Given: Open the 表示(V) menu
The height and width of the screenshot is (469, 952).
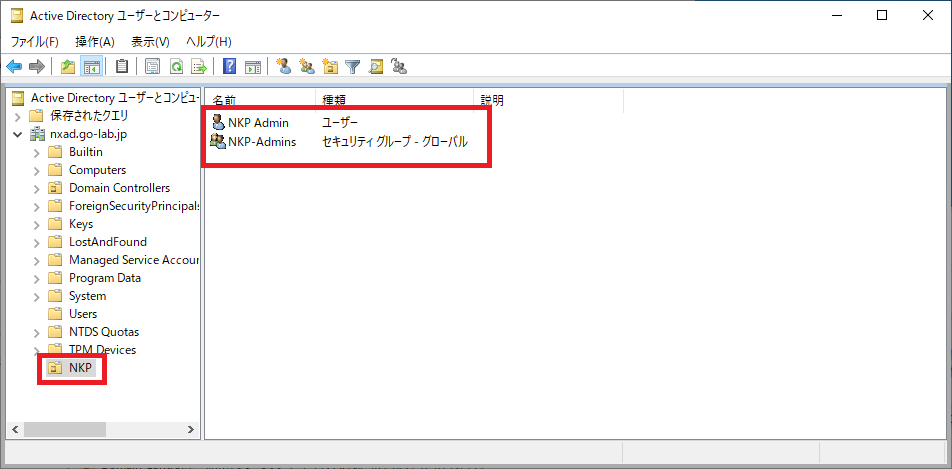Looking at the screenshot, I should pyautogui.click(x=151, y=42).
